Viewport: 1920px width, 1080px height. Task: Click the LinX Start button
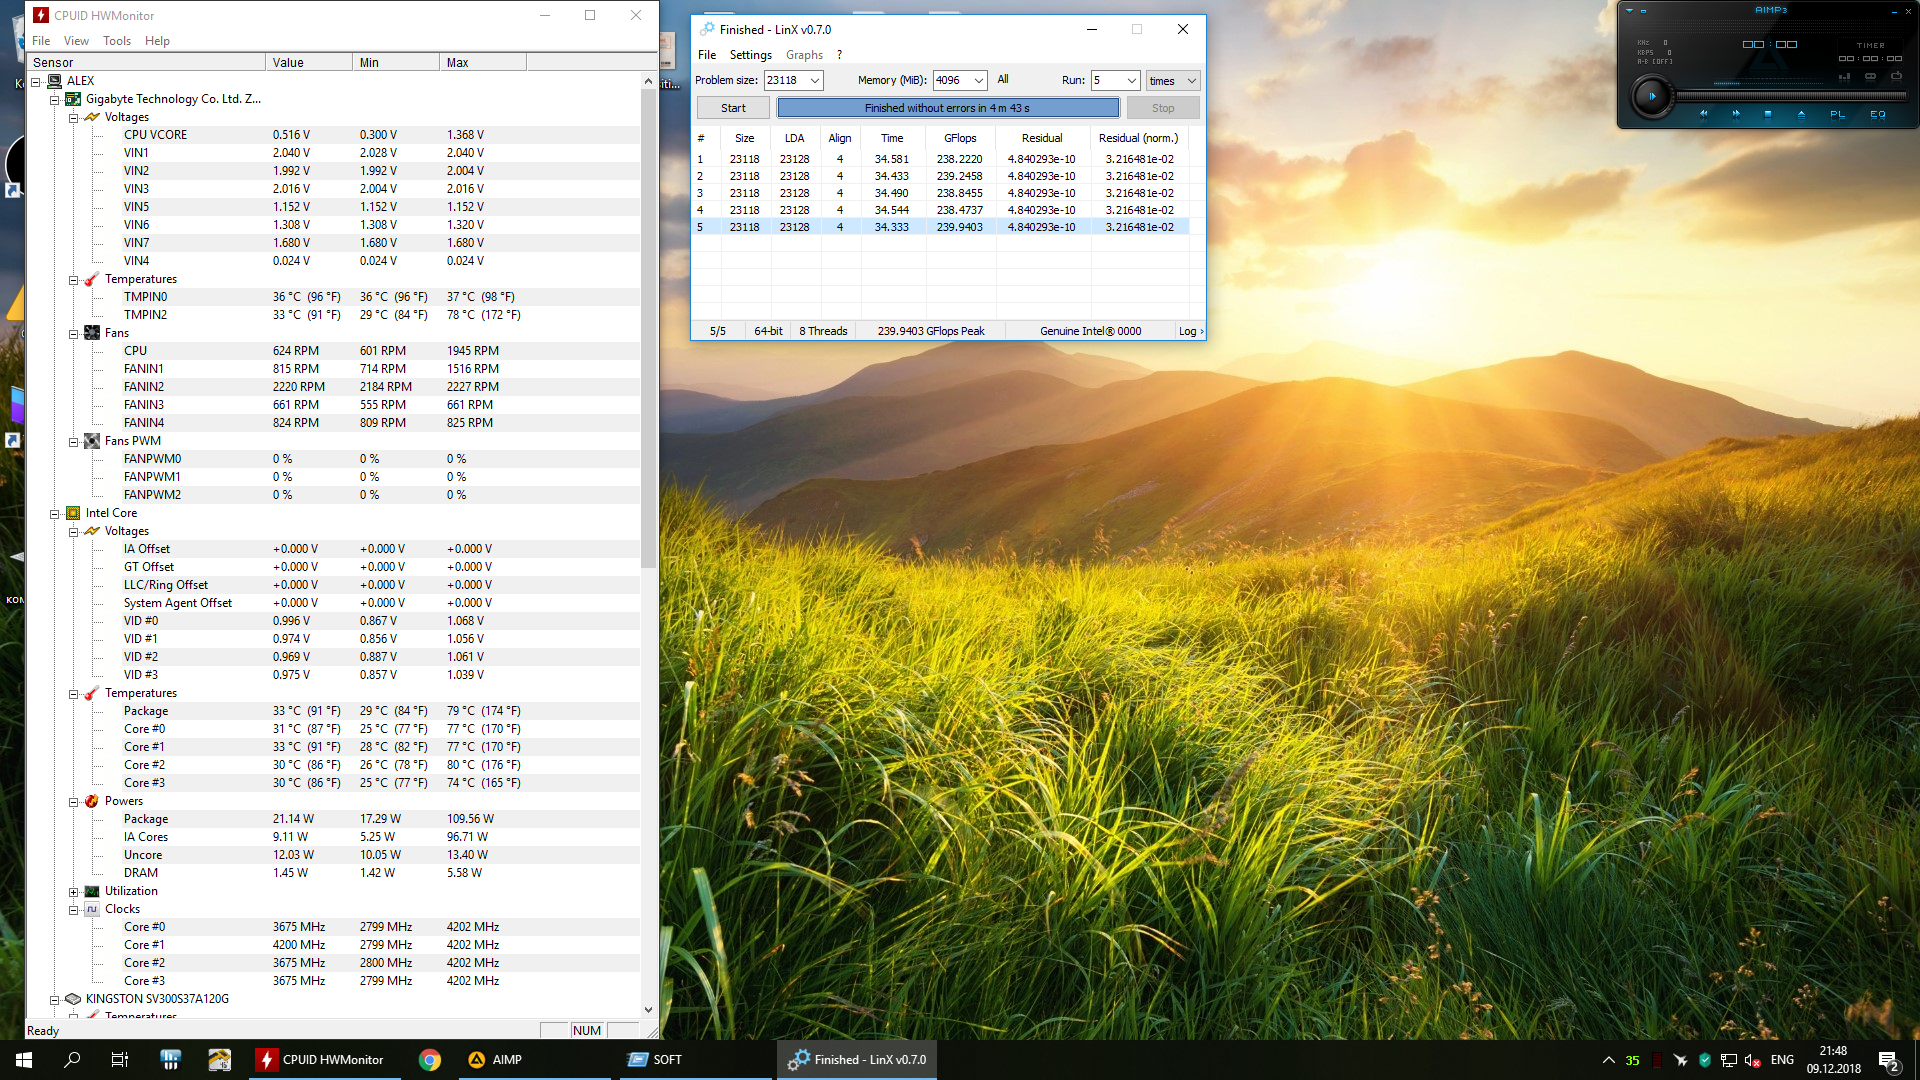(733, 108)
